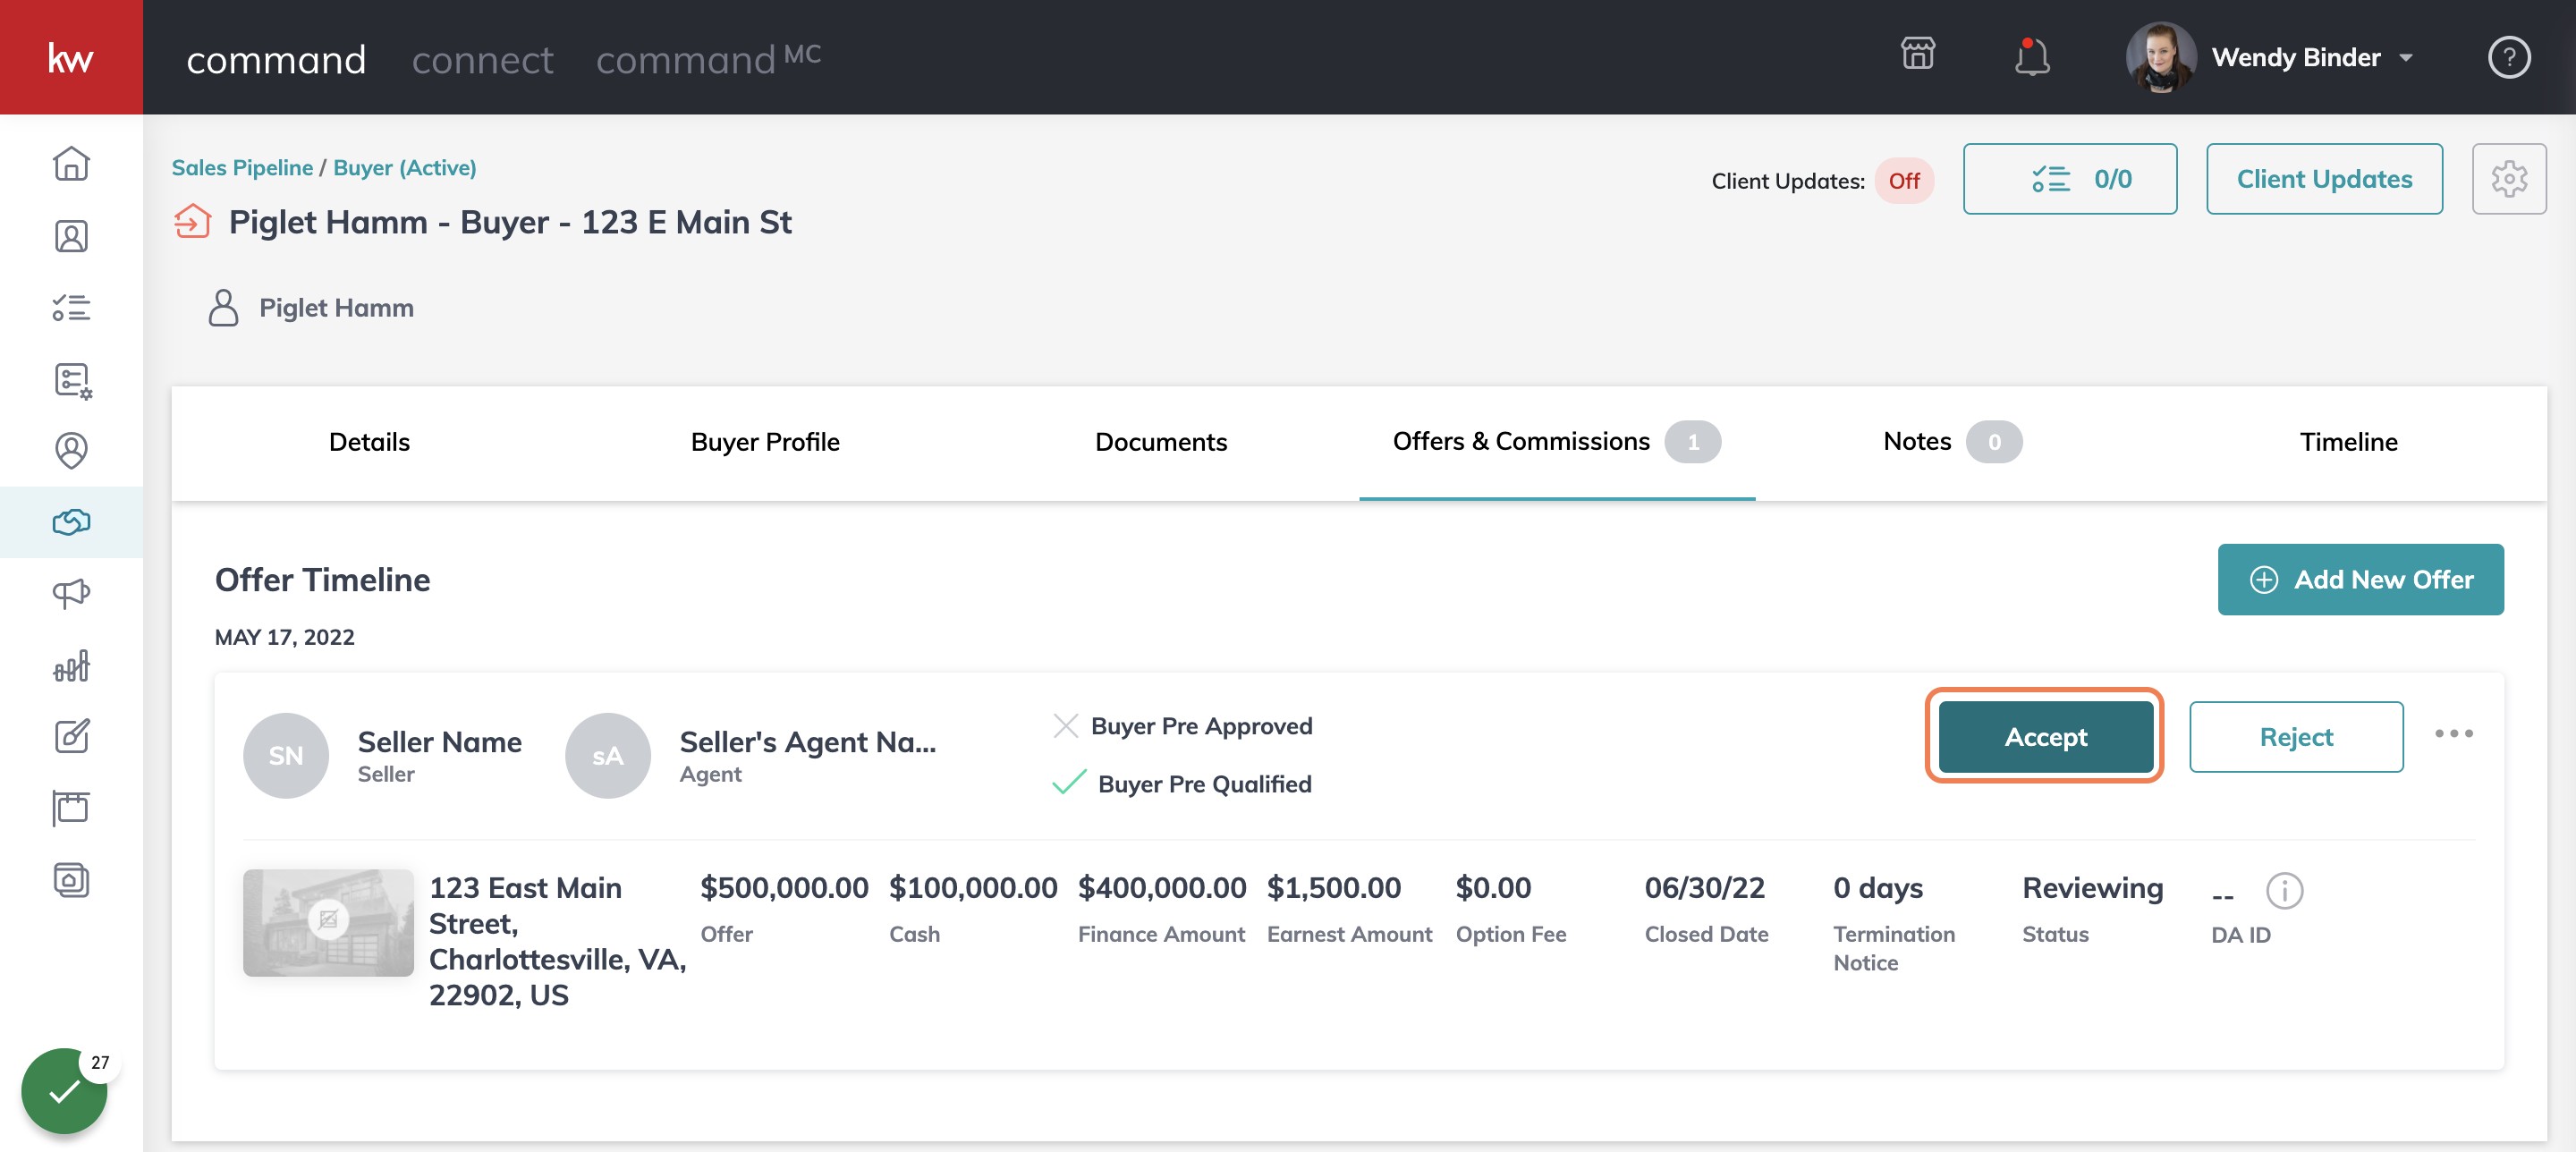Open the offer three-dots more menu
The height and width of the screenshot is (1152, 2576).
tap(2453, 734)
